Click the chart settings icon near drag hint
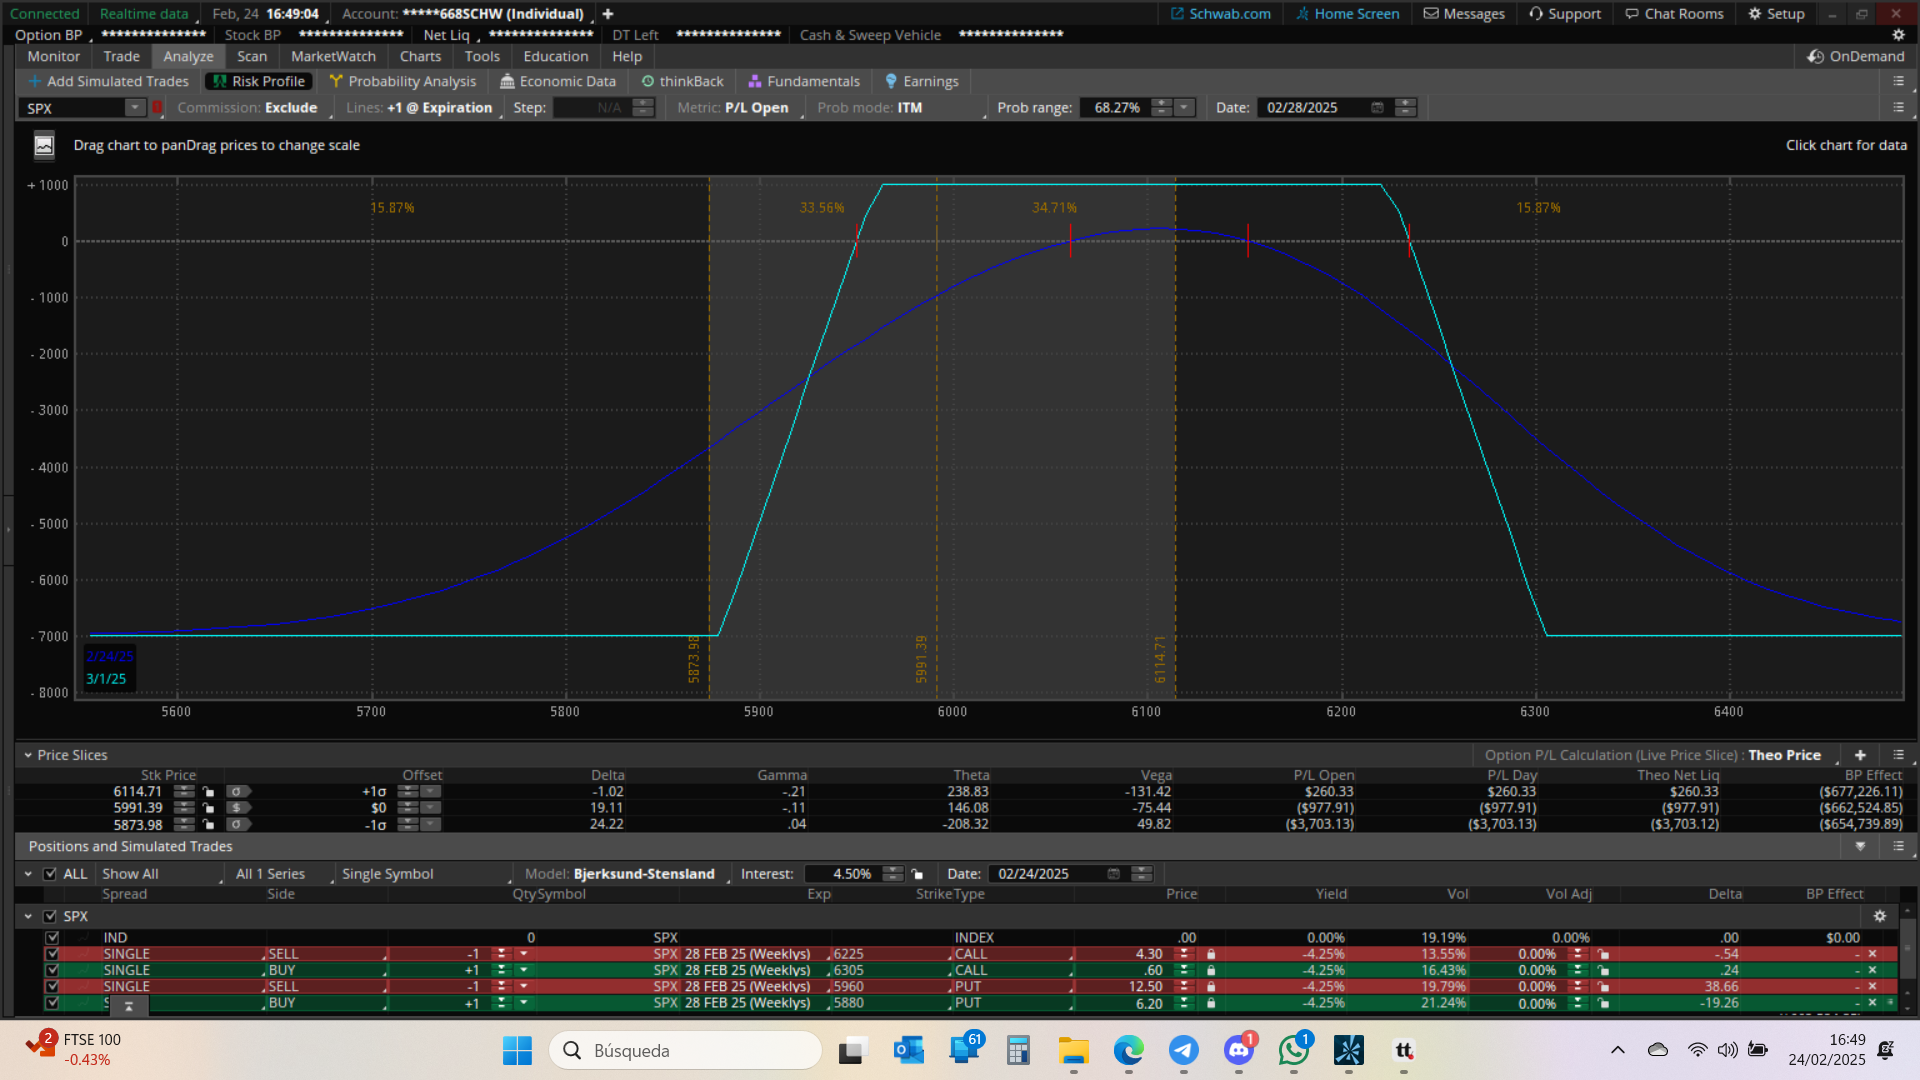The width and height of the screenshot is (1920, 1080). [44, 146]
